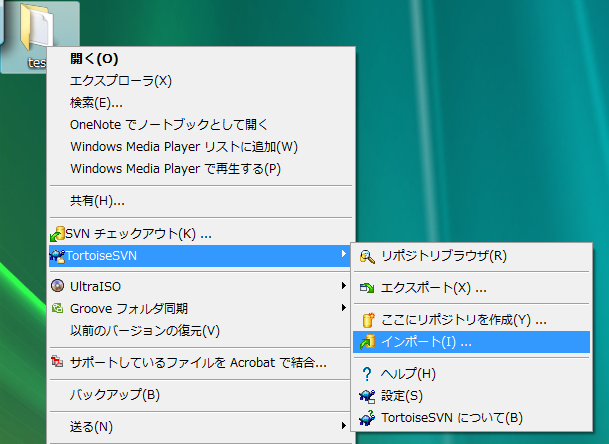This screenshot has width=609, height=444.
Task: Click the help question mark icon
Action: (367, 374)
